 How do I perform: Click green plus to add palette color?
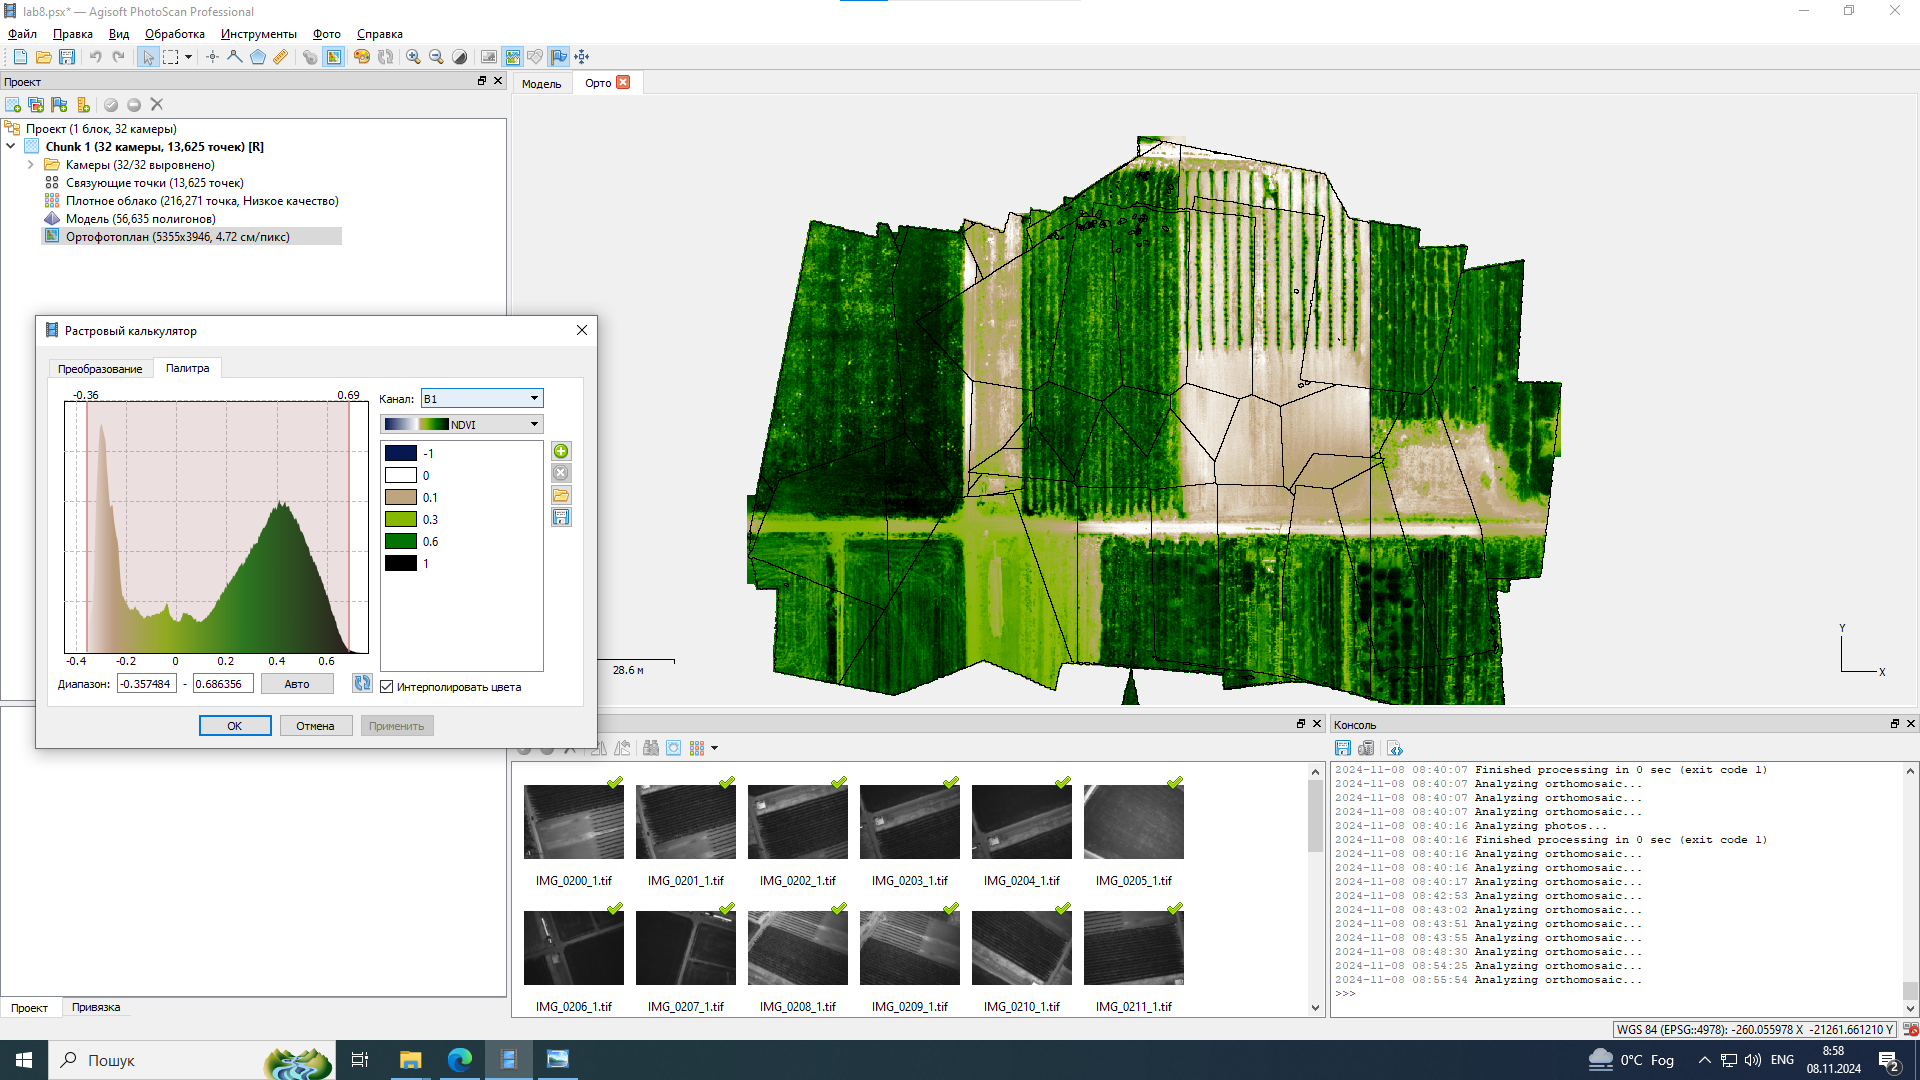561,452
